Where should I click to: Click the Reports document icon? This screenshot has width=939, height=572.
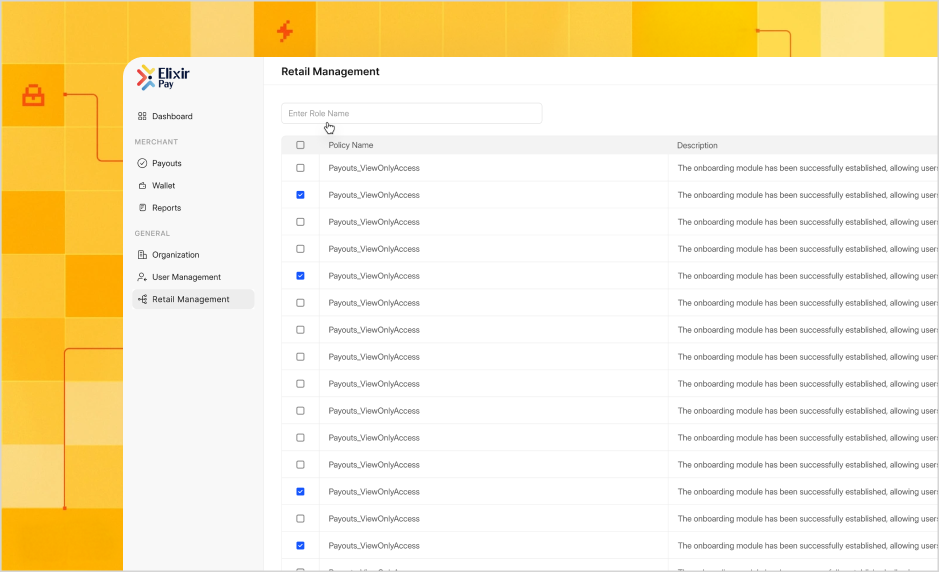coord(142,208)
